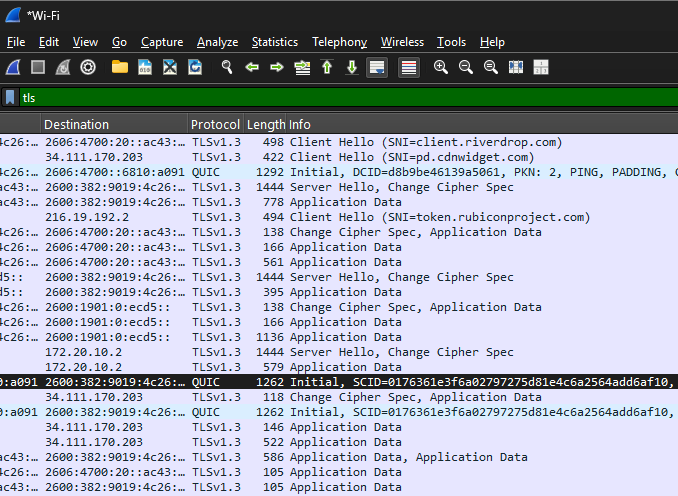
Task: Sort by the Destination column header
Action: tap(115, 125)
